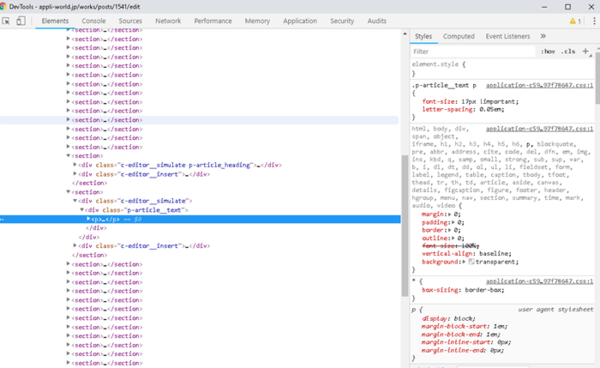Open the Performance tab

click(213, 21)
